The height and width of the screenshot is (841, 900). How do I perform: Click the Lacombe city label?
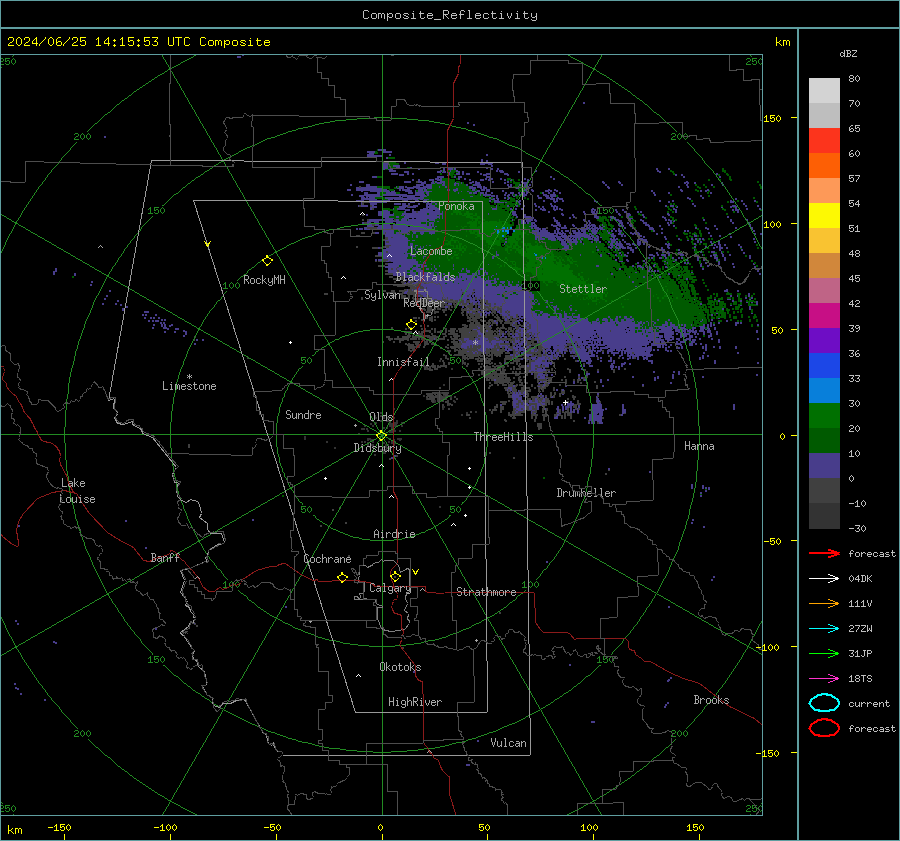pyautogui.click(x=431, y=251)
